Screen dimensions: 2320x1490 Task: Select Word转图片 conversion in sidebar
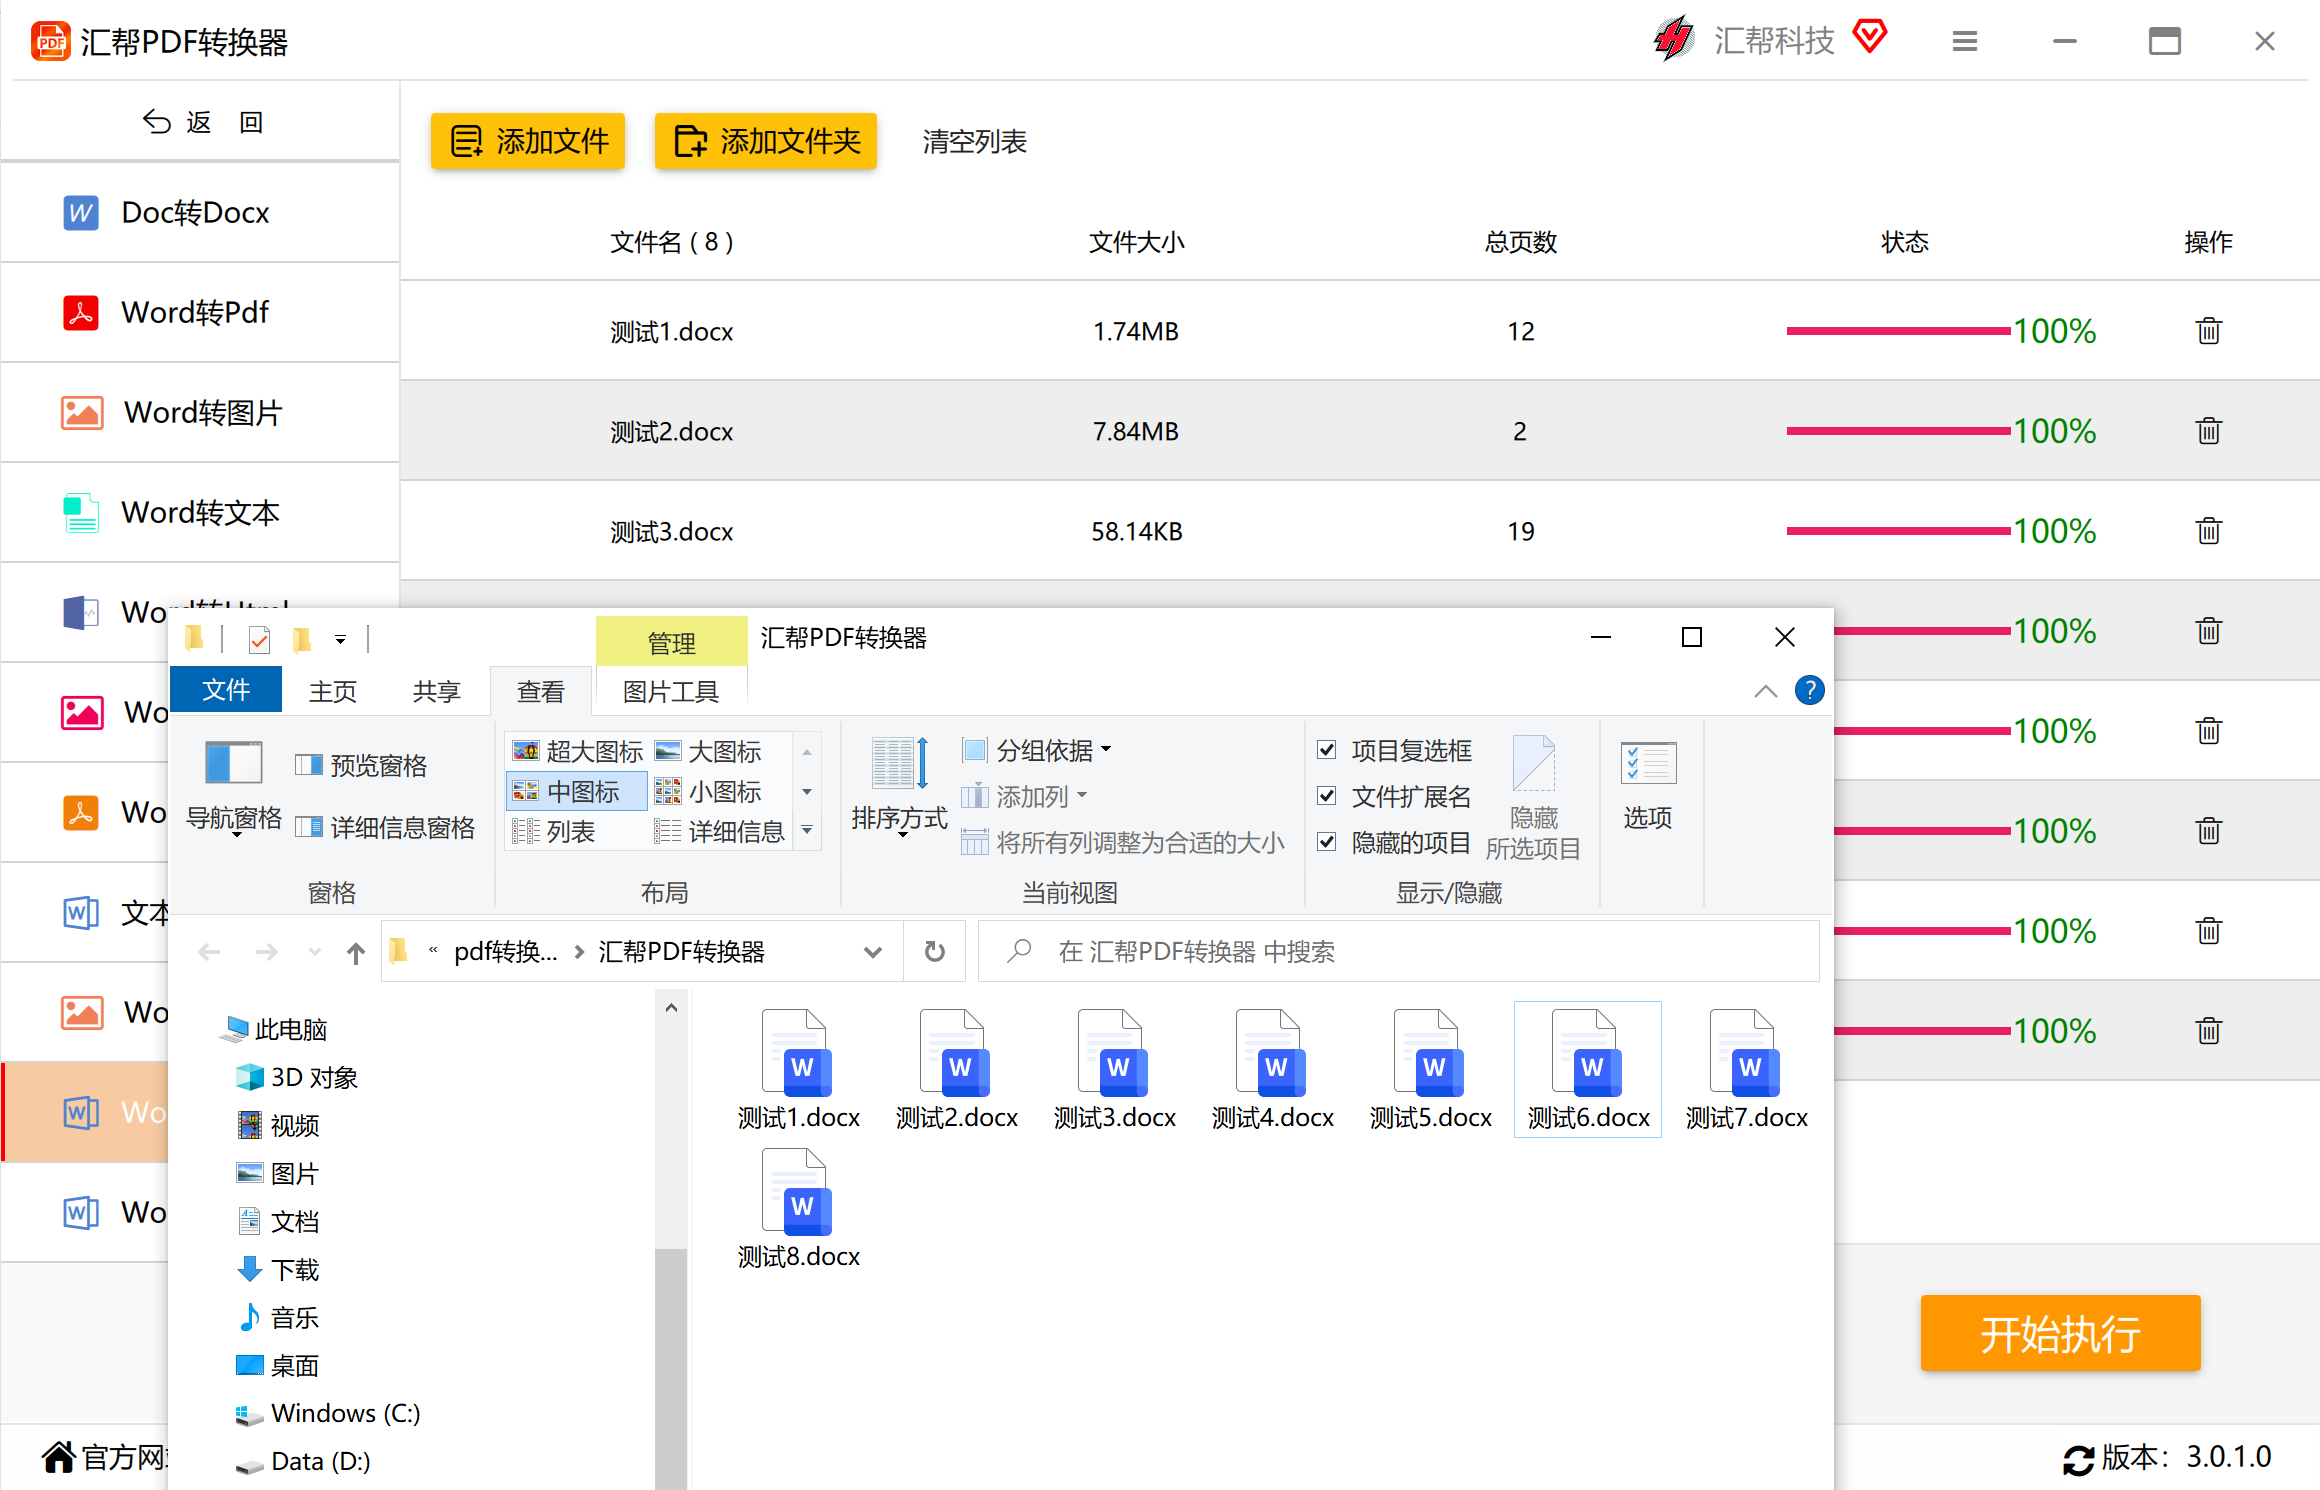pyautogui.click(x=200, y=412)
